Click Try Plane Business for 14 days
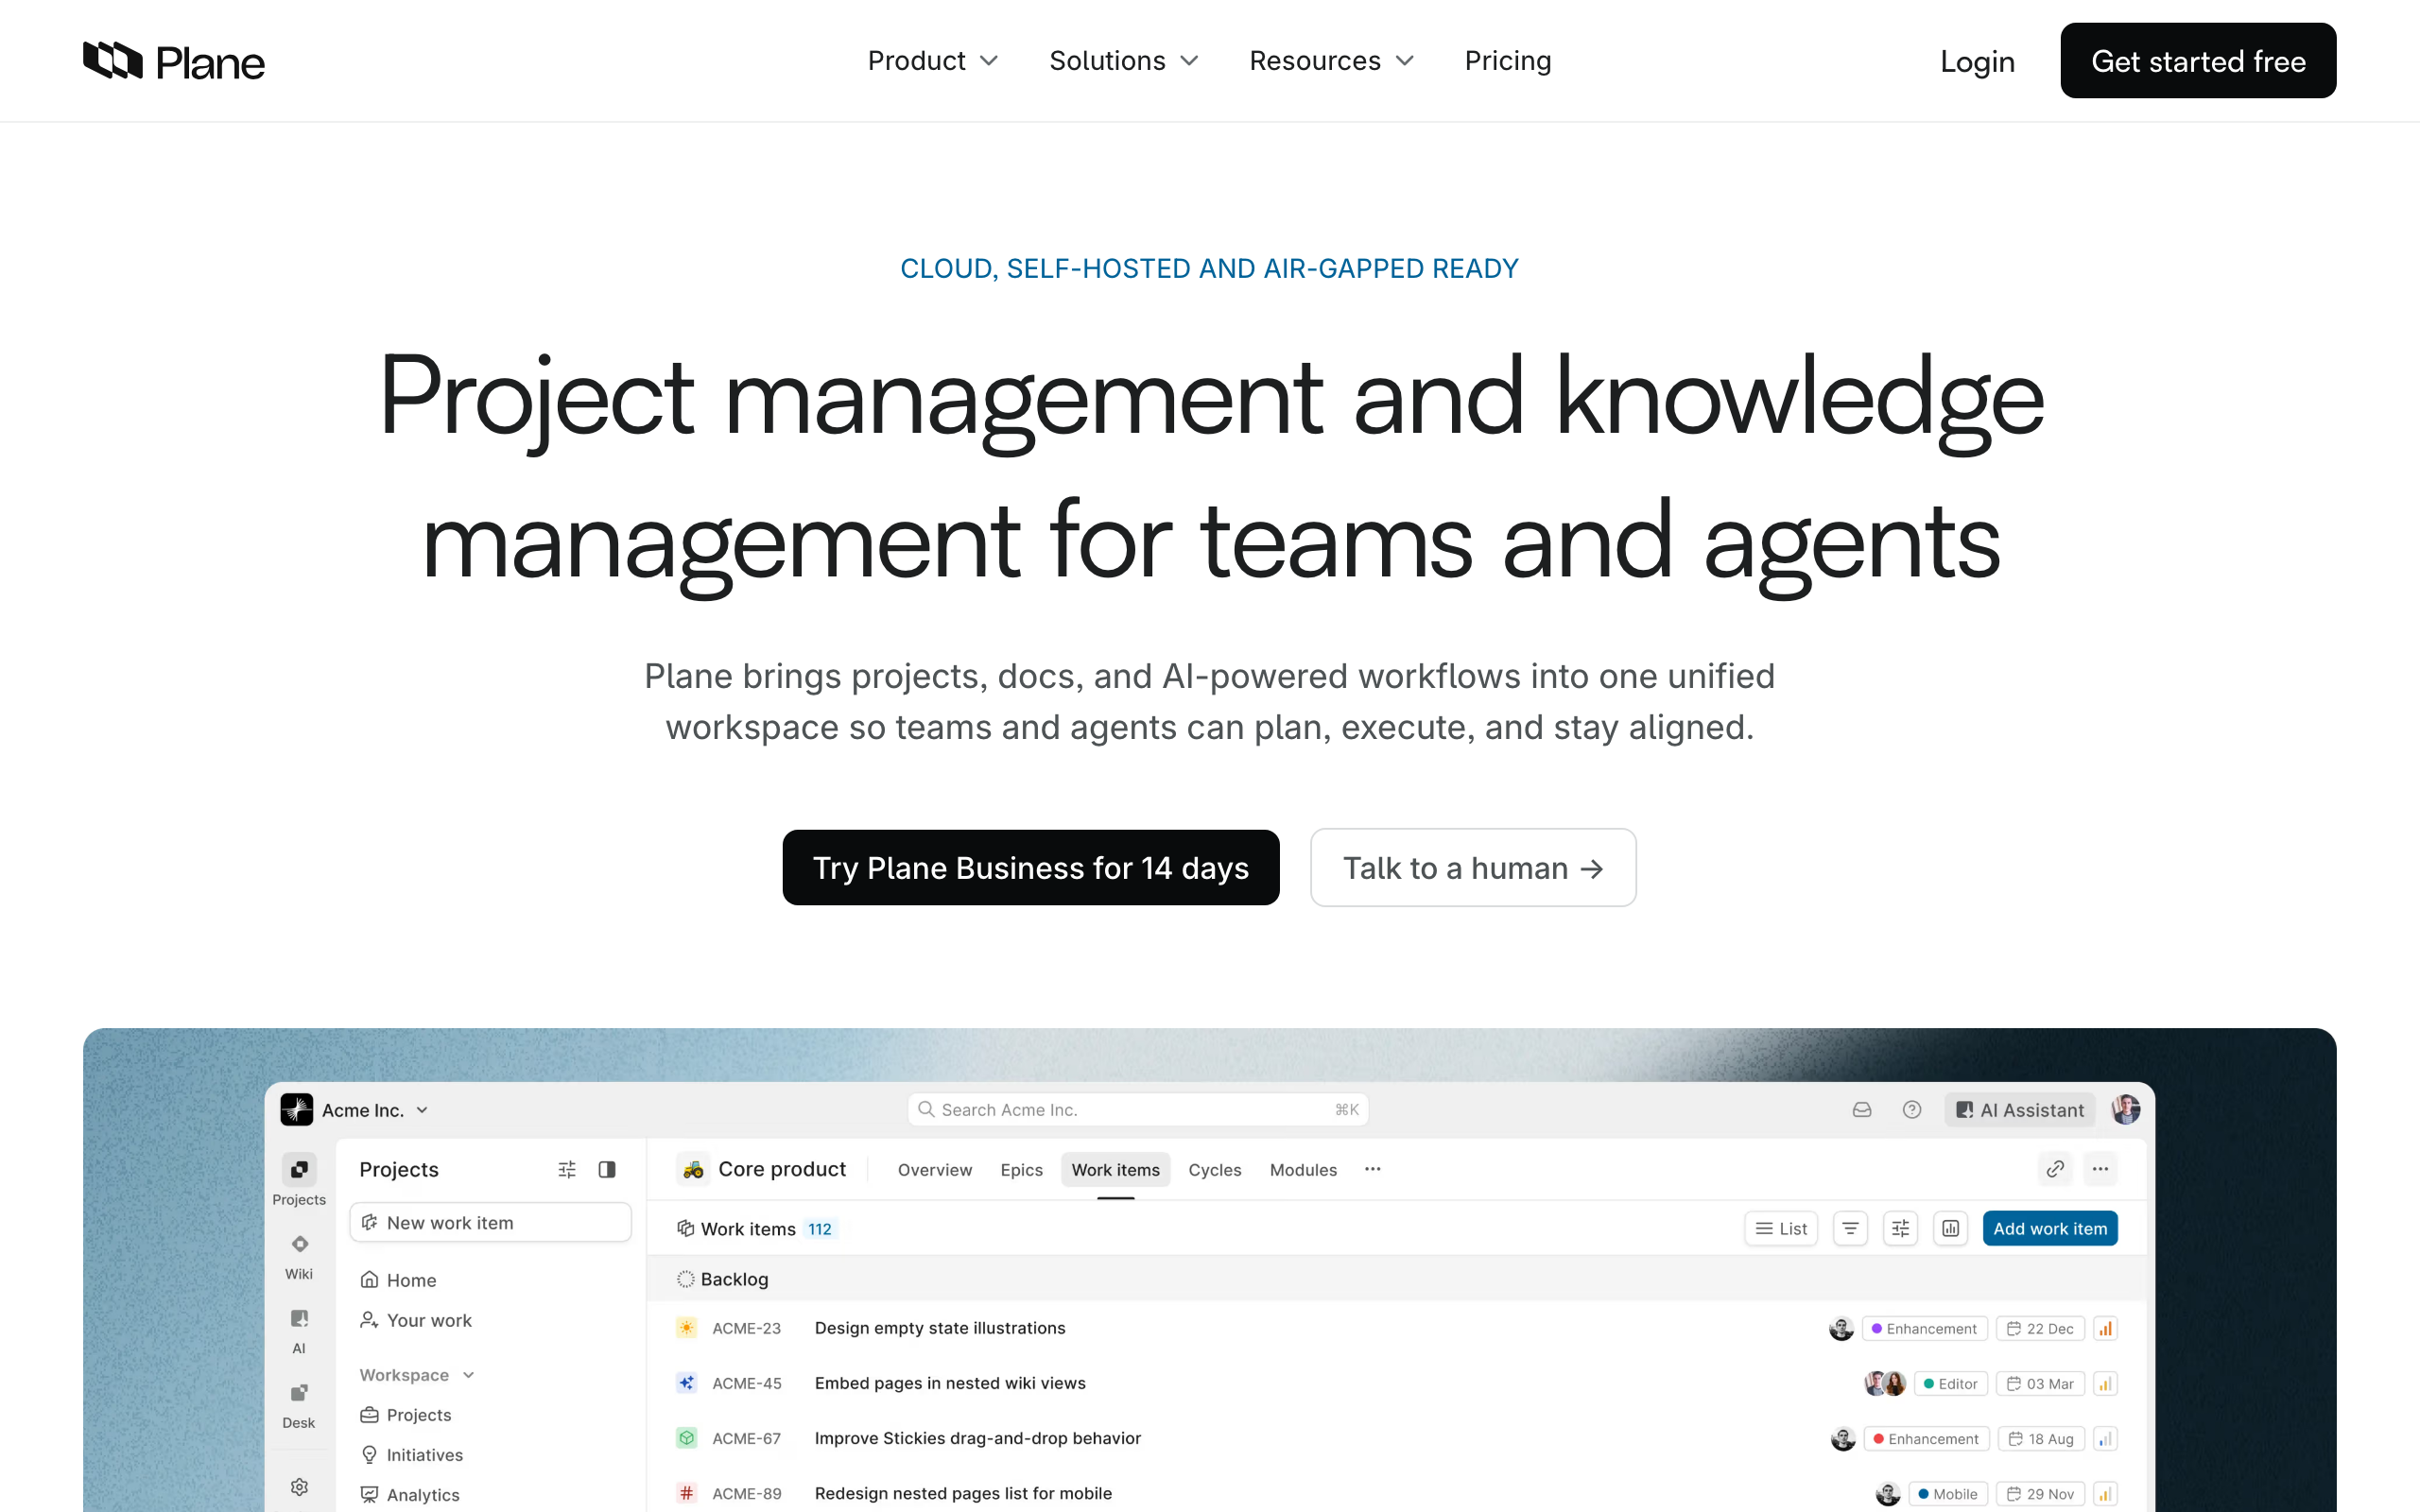Viewport: 2420px width, 1512px height. tap(1030, 867)
